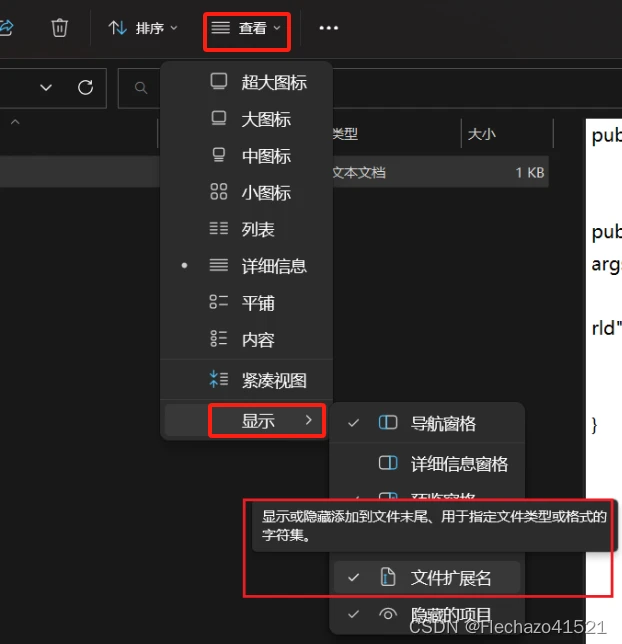Select 平铺 tiles view option

point(246,303)
